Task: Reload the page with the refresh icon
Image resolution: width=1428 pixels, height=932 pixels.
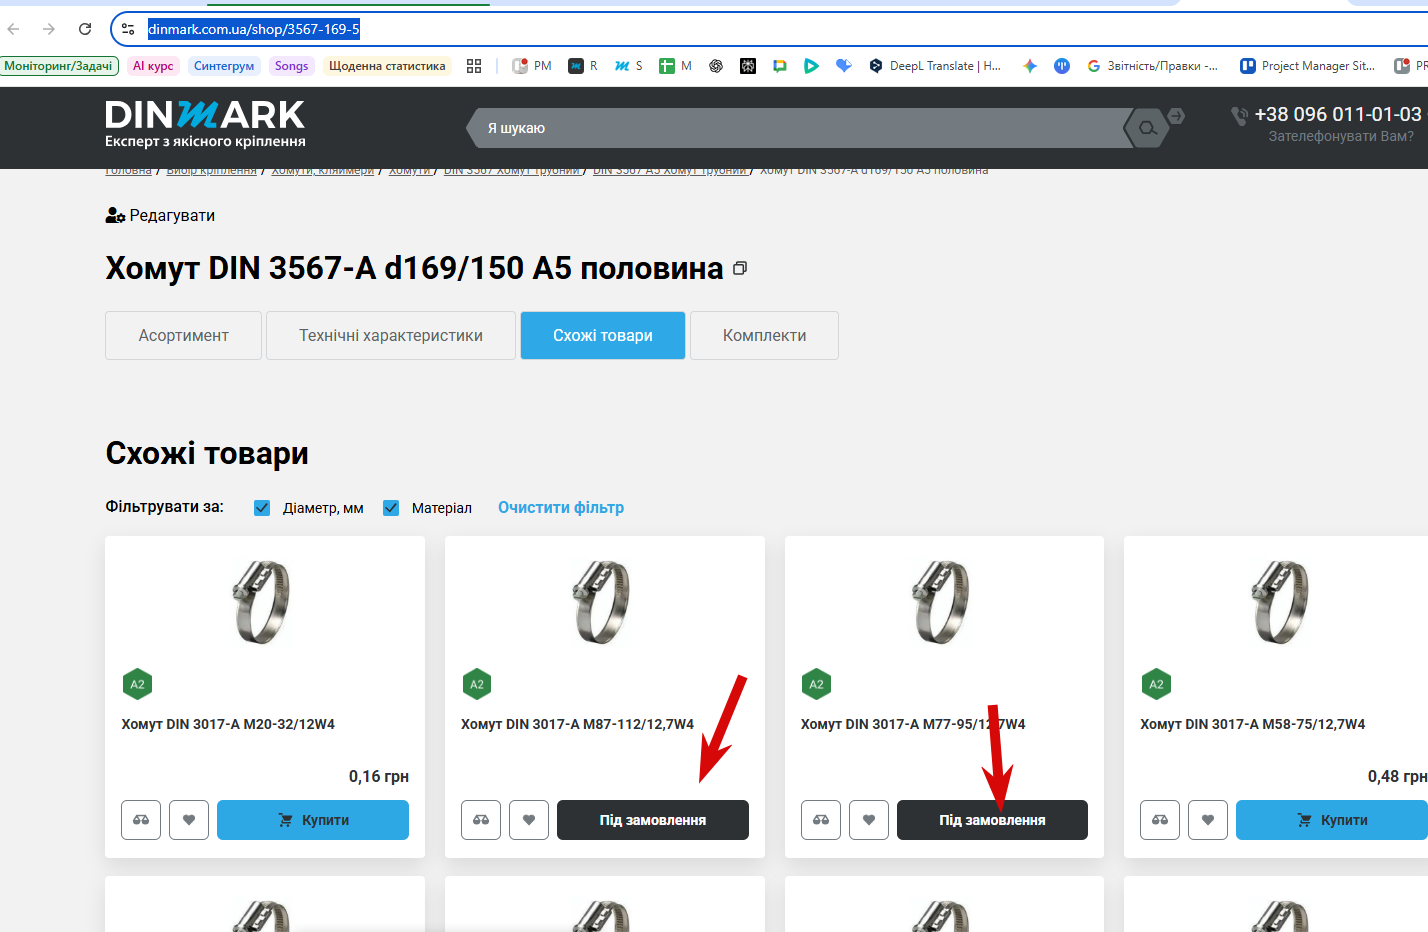Action: (85, 29)
